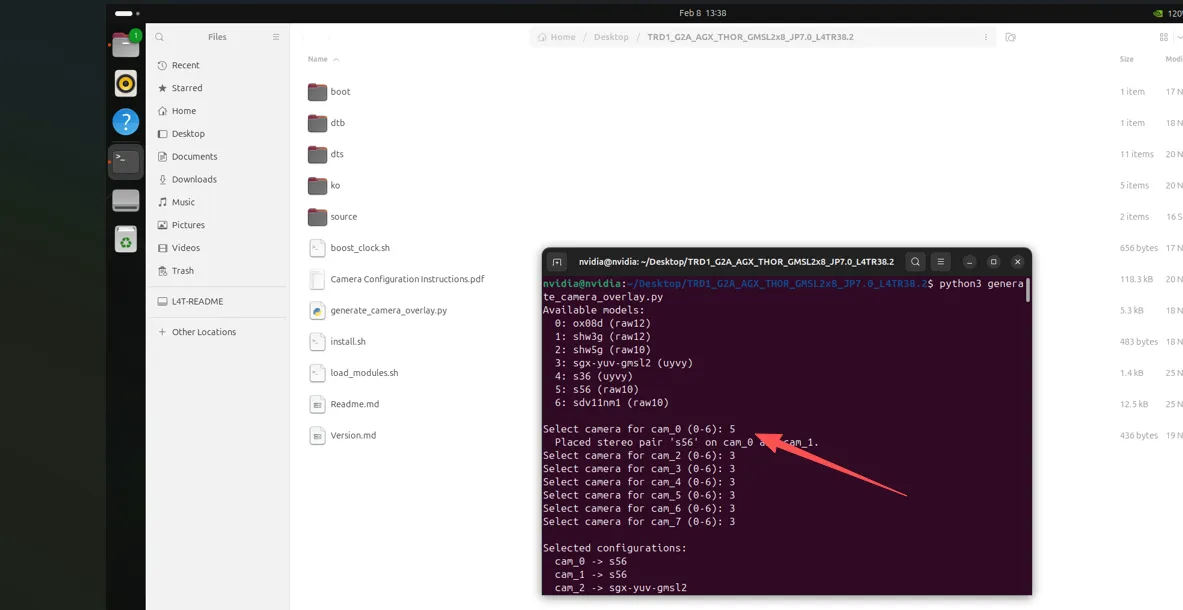
Task: Toggle sort order on Name column
Action: [323, 59]
